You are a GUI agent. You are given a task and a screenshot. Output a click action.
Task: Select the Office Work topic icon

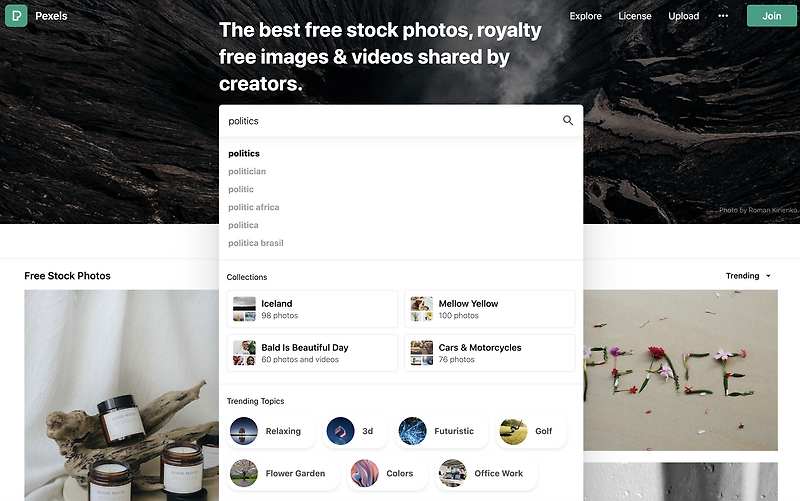pyautogui.click(x=453, y=473)
